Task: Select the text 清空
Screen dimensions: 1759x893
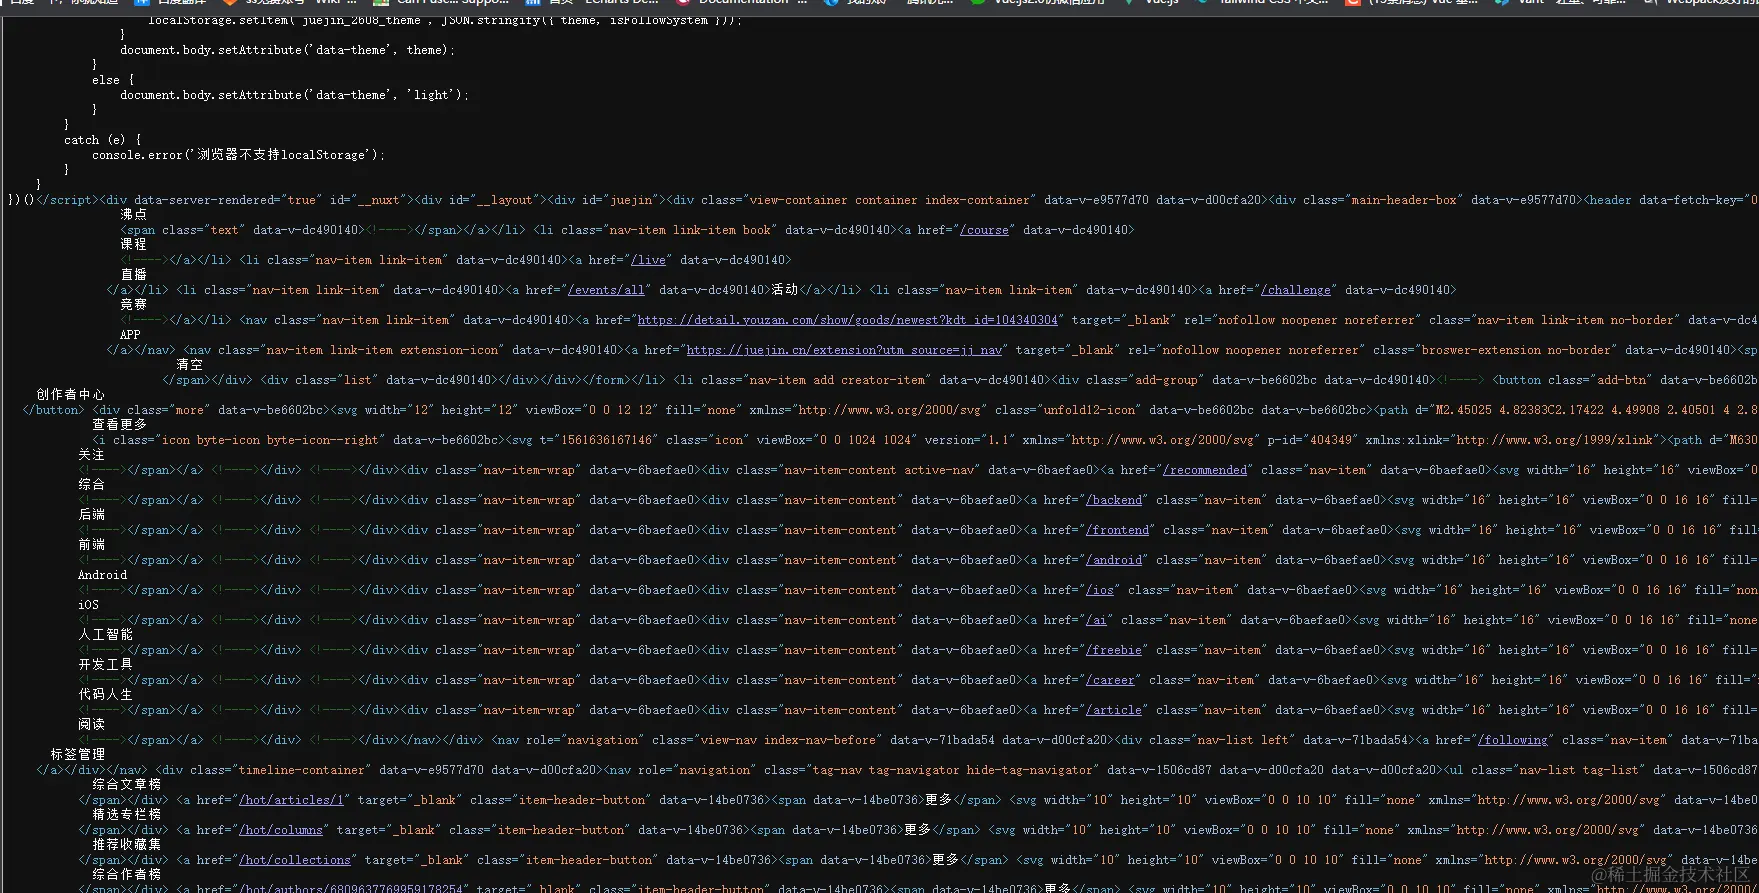Action: point(189,365)
